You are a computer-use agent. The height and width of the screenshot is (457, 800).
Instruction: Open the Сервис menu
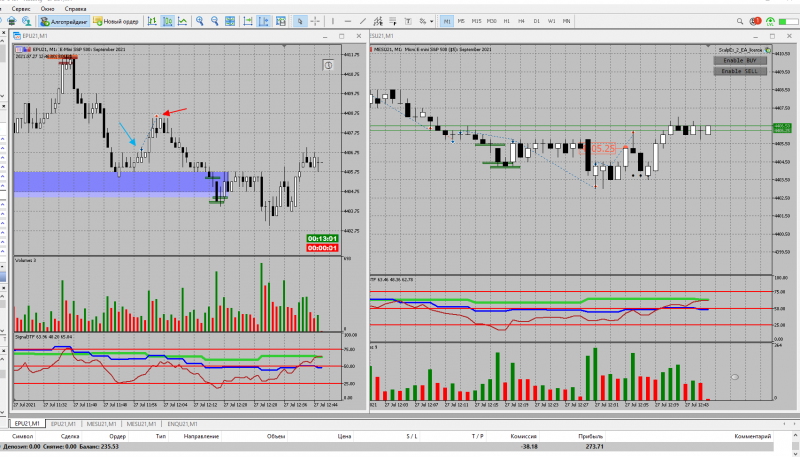(20, 9)
